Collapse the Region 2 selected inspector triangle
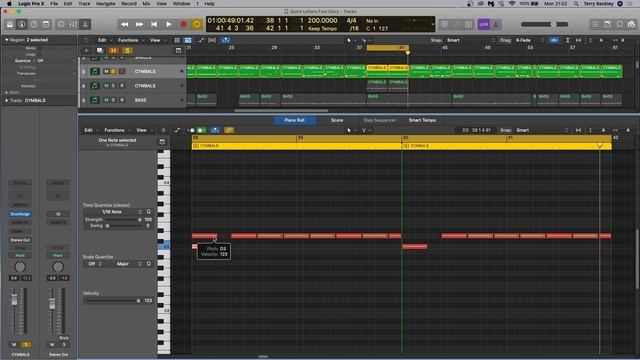This screenshot has width=640, height=360. [x=7, y=40]
